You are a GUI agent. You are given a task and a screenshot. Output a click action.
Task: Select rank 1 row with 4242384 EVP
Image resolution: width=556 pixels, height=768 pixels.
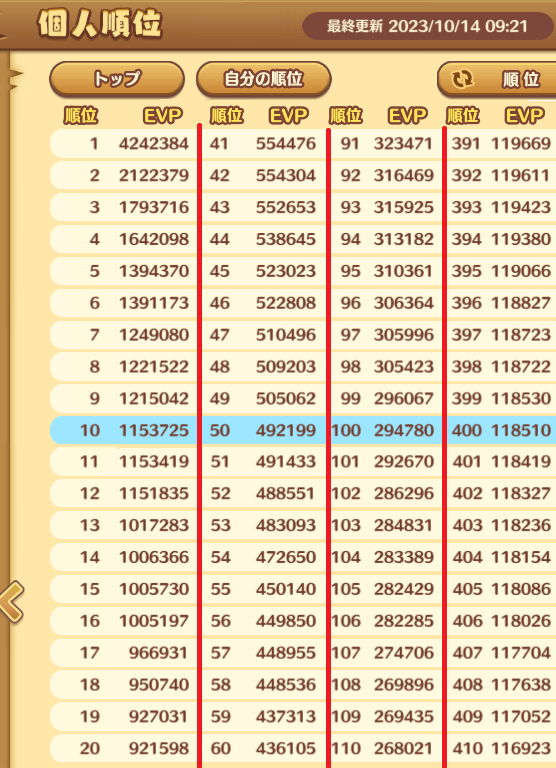[x=123, y=144]
